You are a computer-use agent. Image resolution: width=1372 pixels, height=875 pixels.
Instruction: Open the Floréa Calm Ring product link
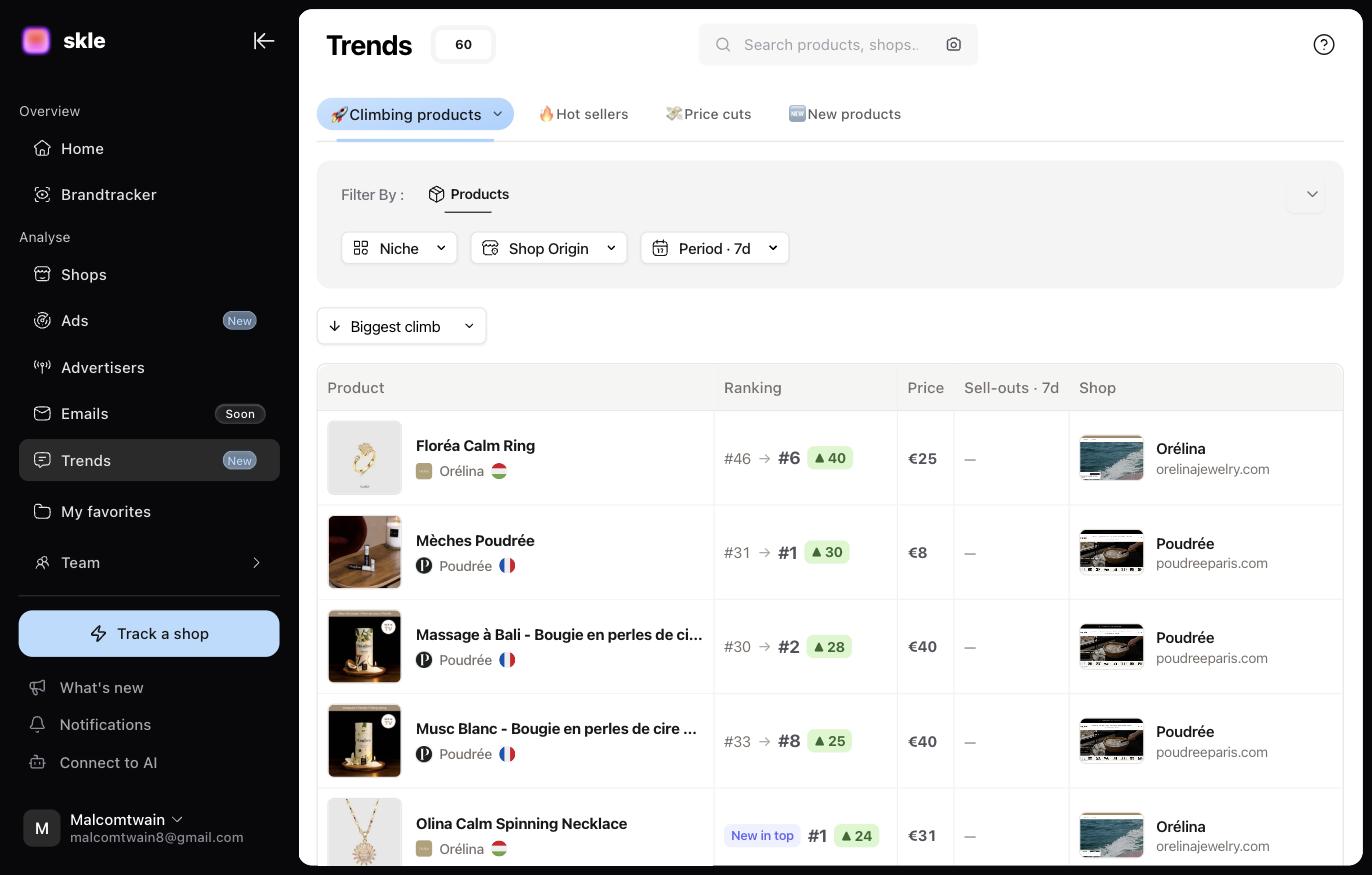point(475,446)
